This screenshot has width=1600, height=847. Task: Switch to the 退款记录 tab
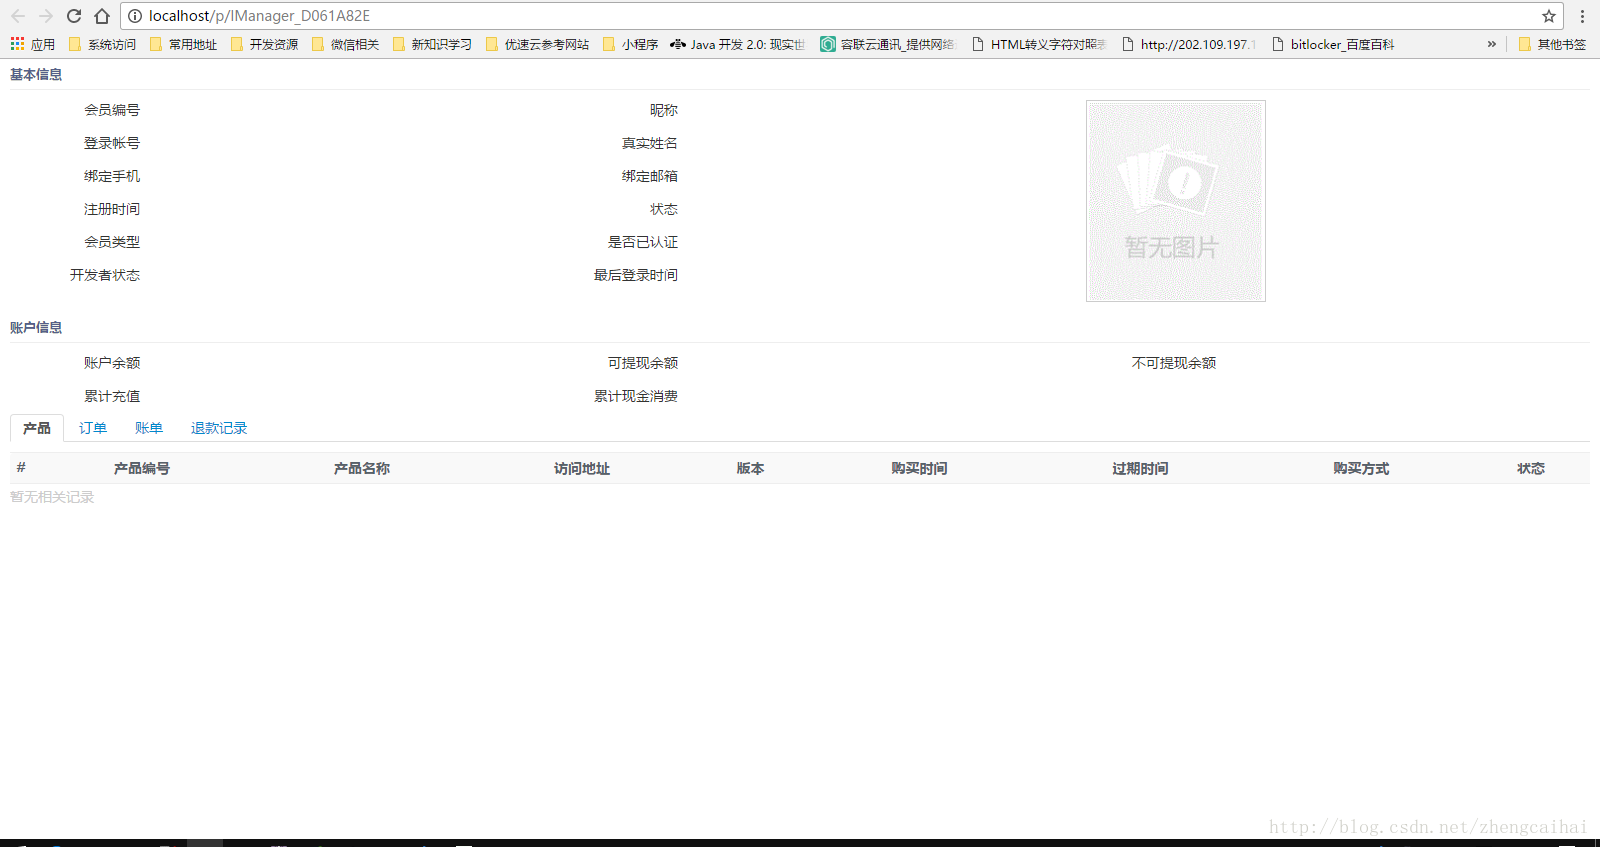[219, 428]
